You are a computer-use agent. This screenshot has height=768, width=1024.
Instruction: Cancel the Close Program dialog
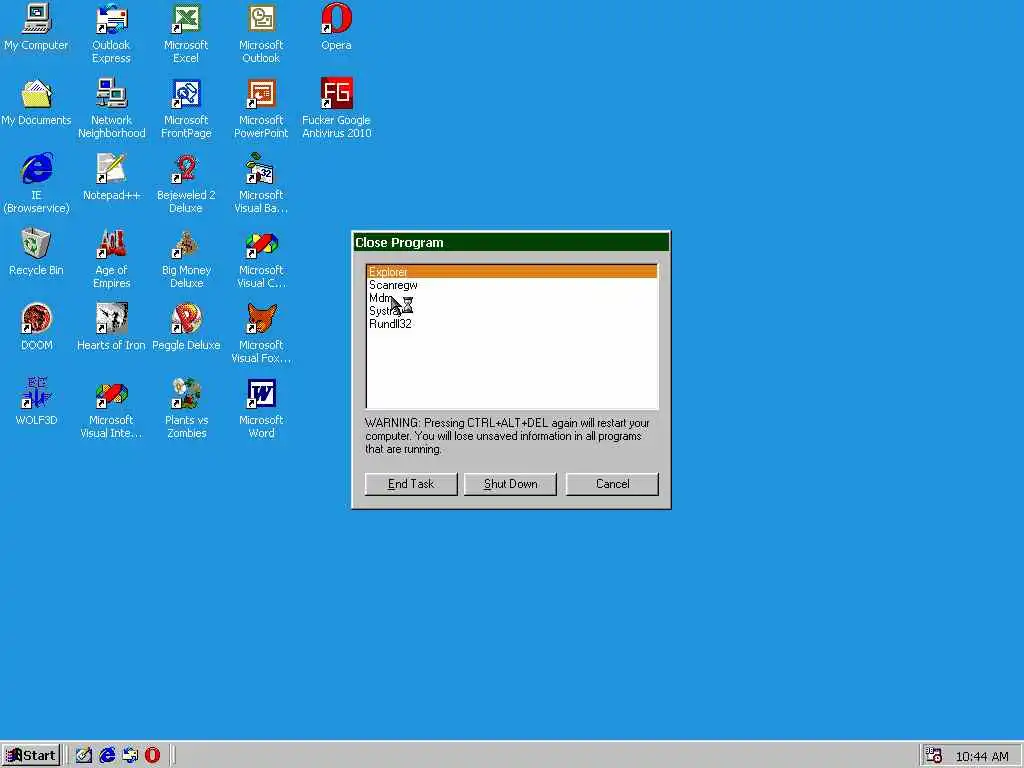pos(612,484)
